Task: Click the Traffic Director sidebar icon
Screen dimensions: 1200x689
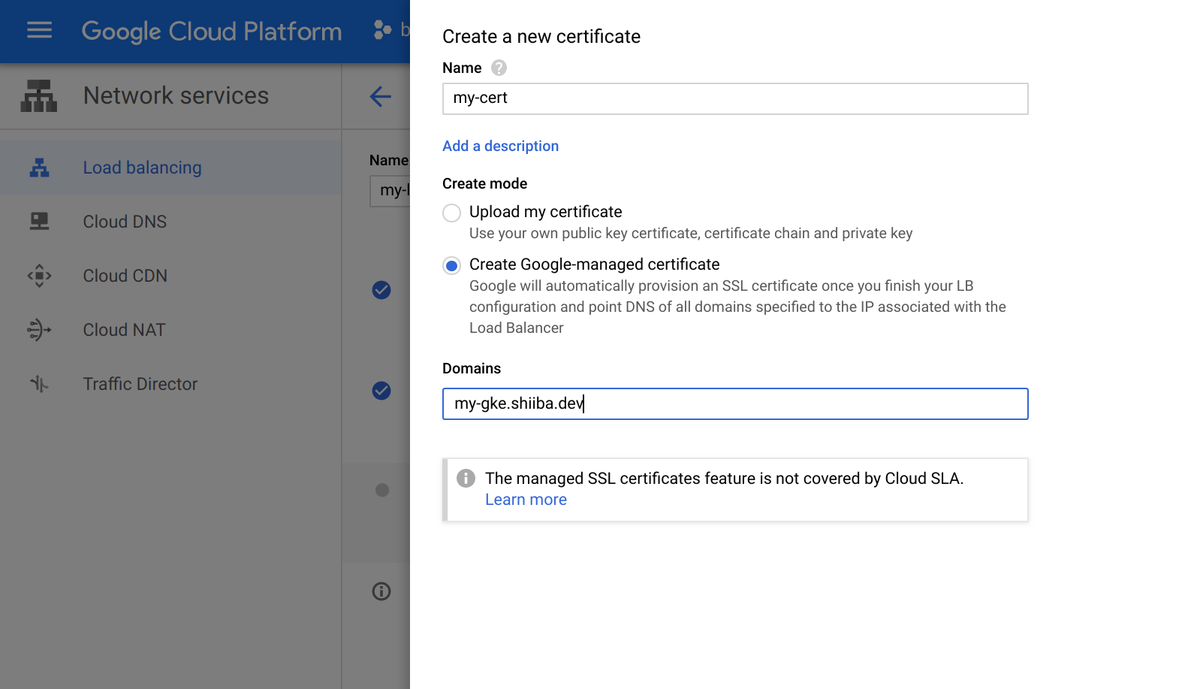Action: (x=39, y=384)
